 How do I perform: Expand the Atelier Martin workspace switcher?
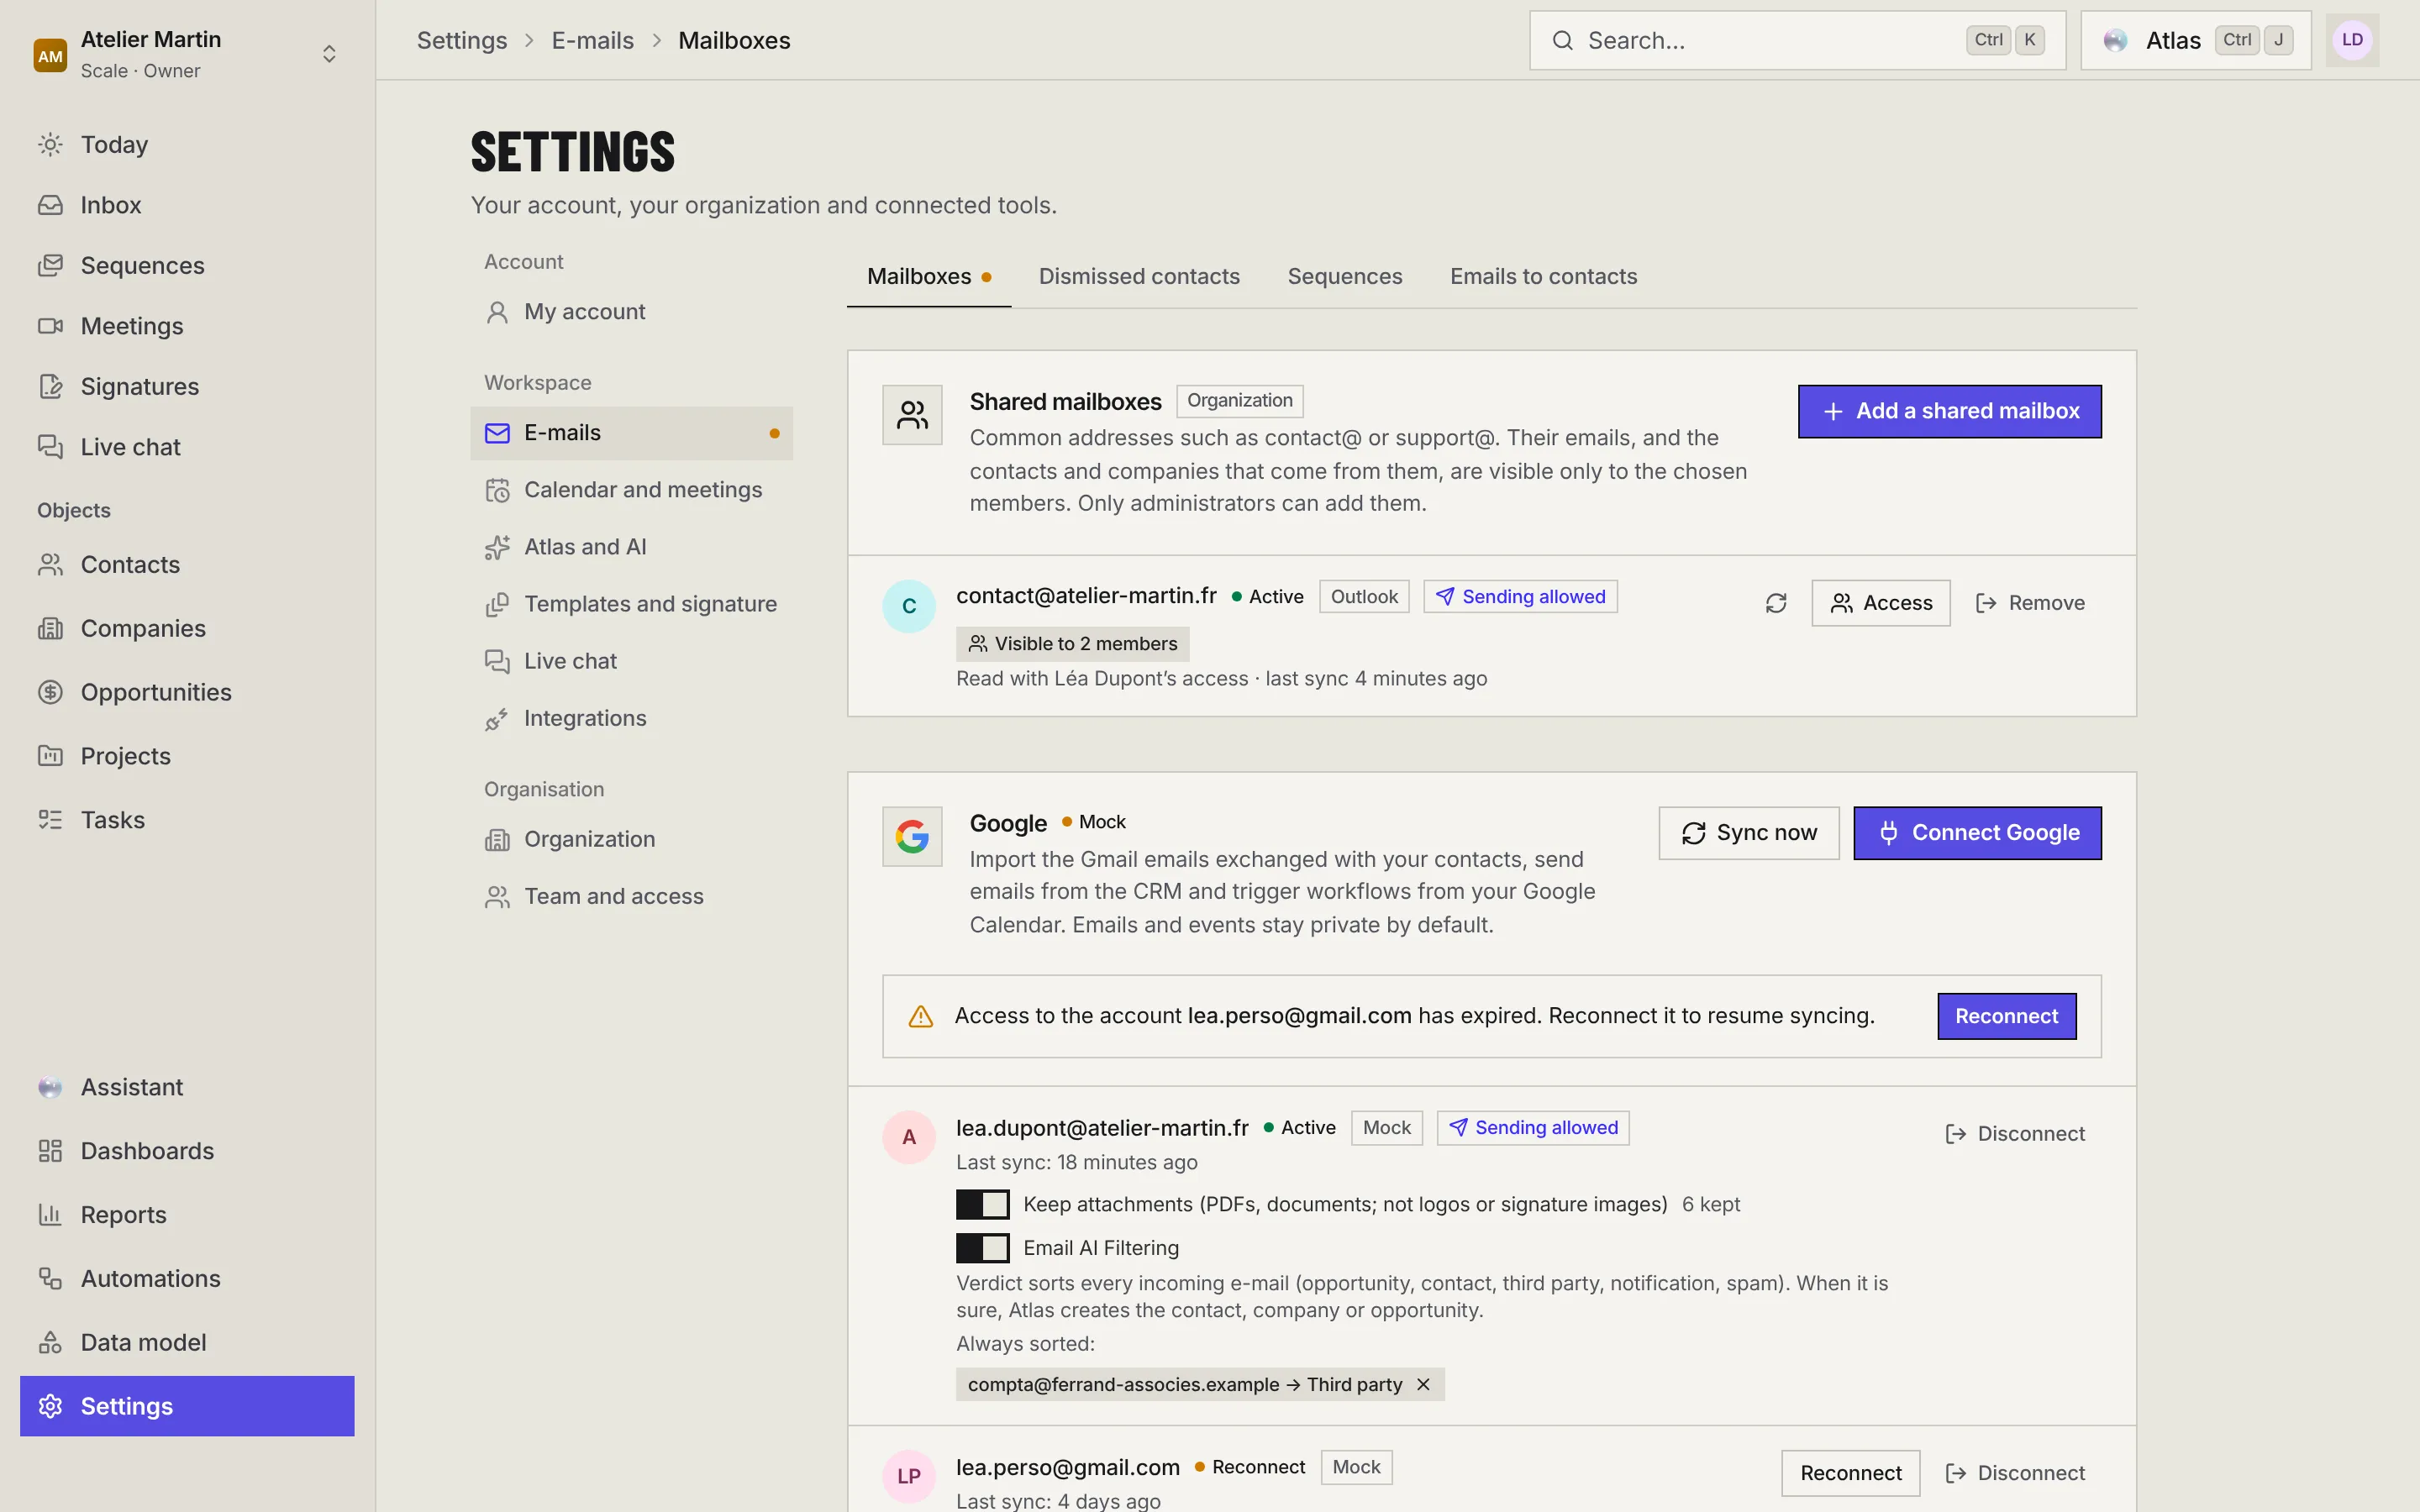pyautogui.click(x=187, y=54)
